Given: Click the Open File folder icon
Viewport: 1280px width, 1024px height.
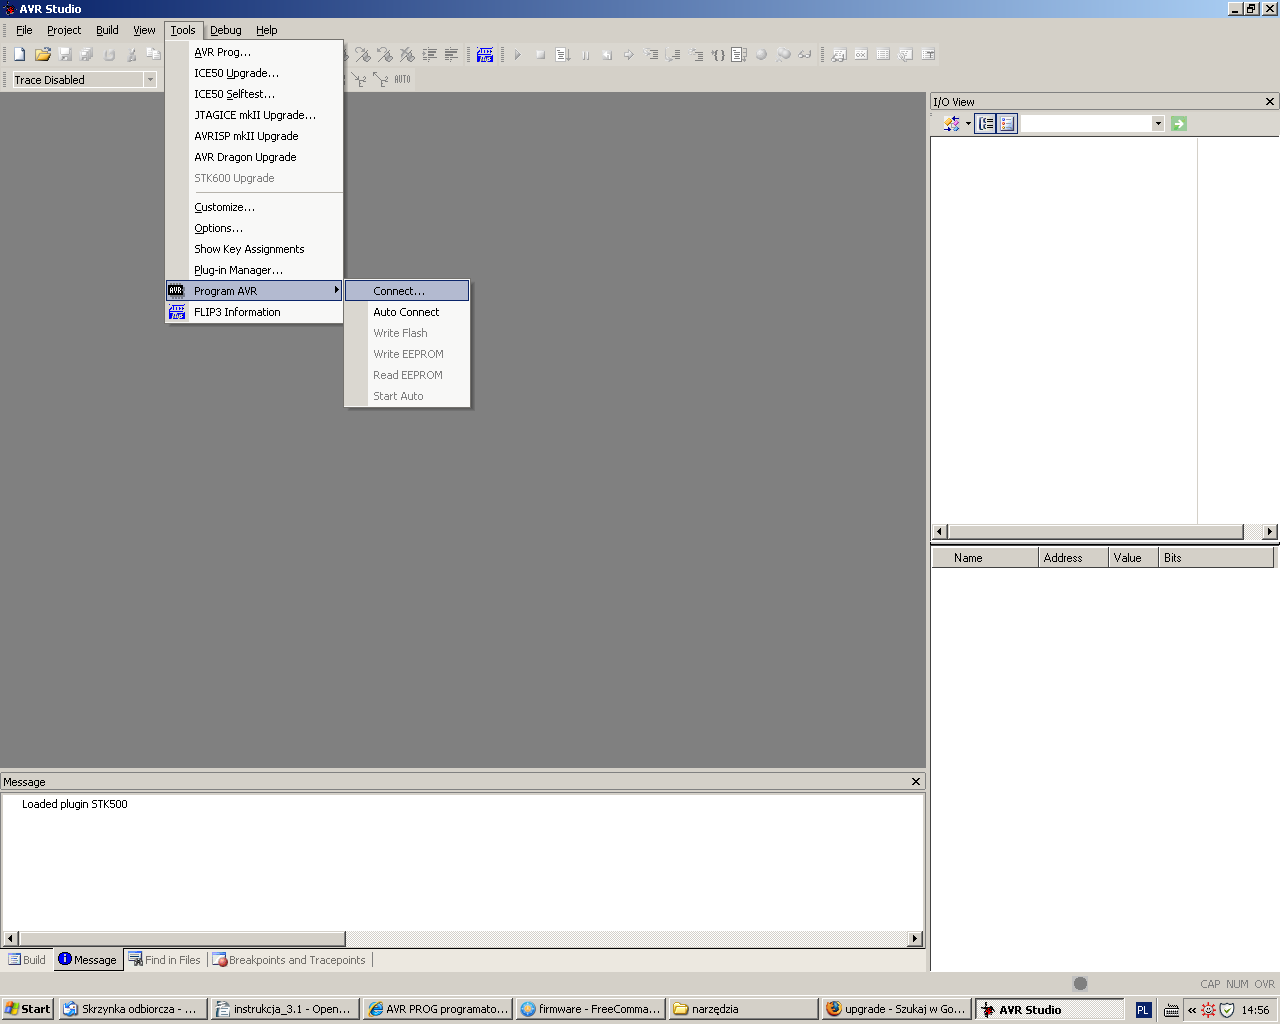Looking at the screenshot, I should (43, 55).
